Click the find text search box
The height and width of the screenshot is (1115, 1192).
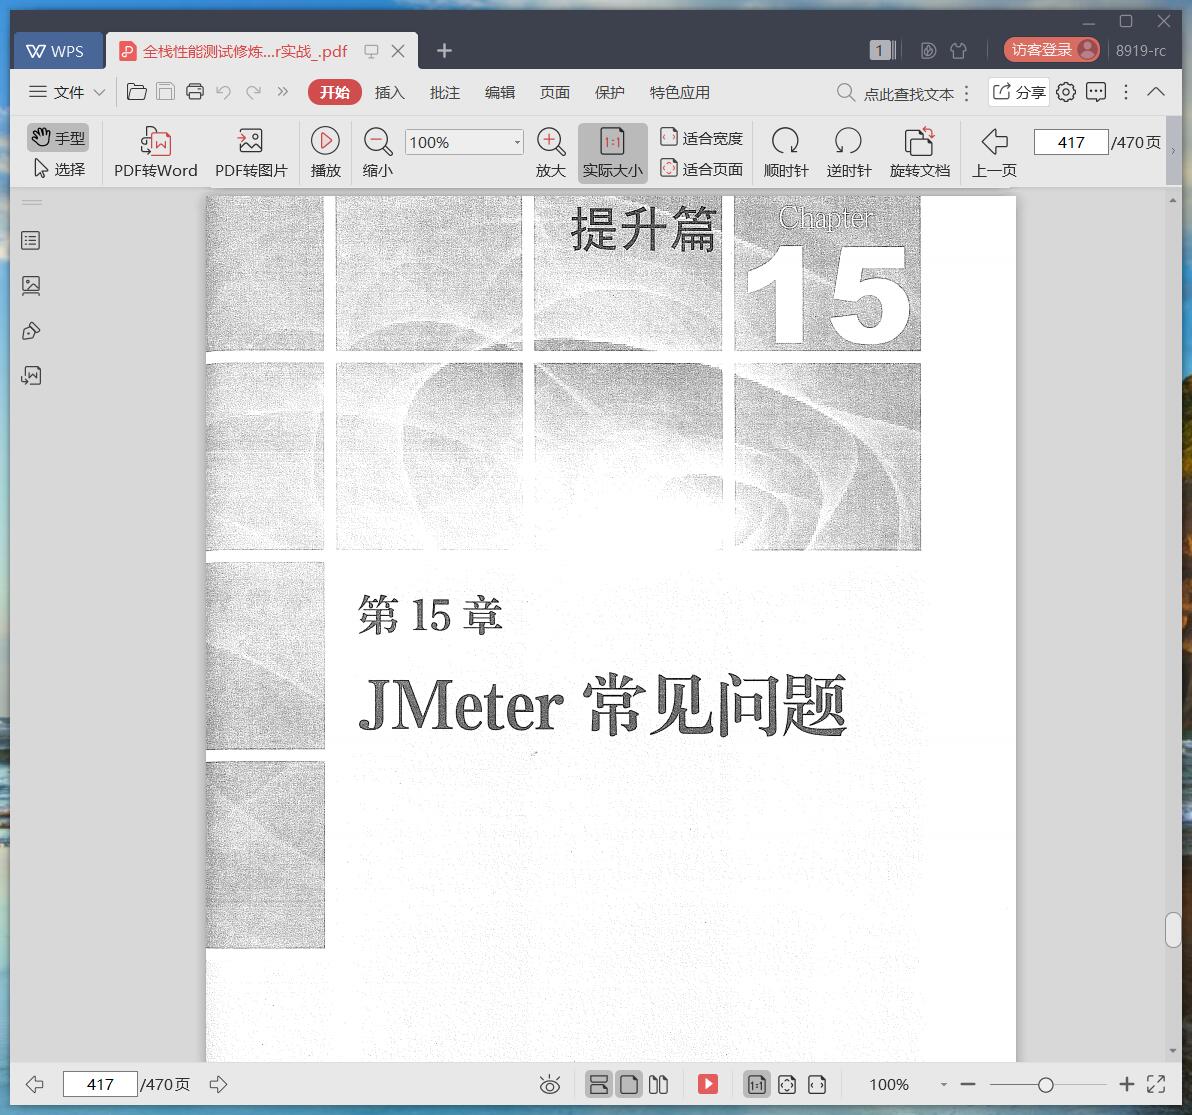895,93
